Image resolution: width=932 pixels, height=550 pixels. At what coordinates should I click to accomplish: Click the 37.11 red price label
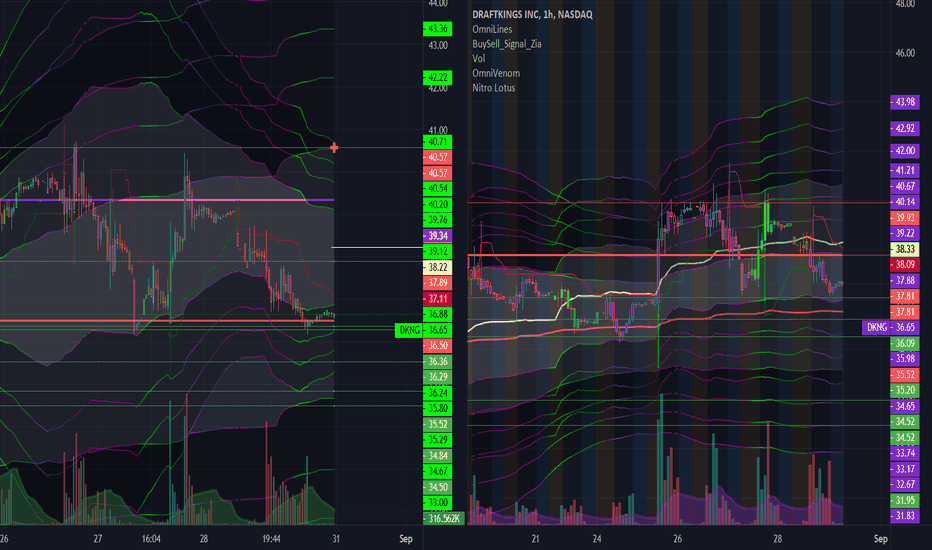pyautogui.click(x=437, y=299)
